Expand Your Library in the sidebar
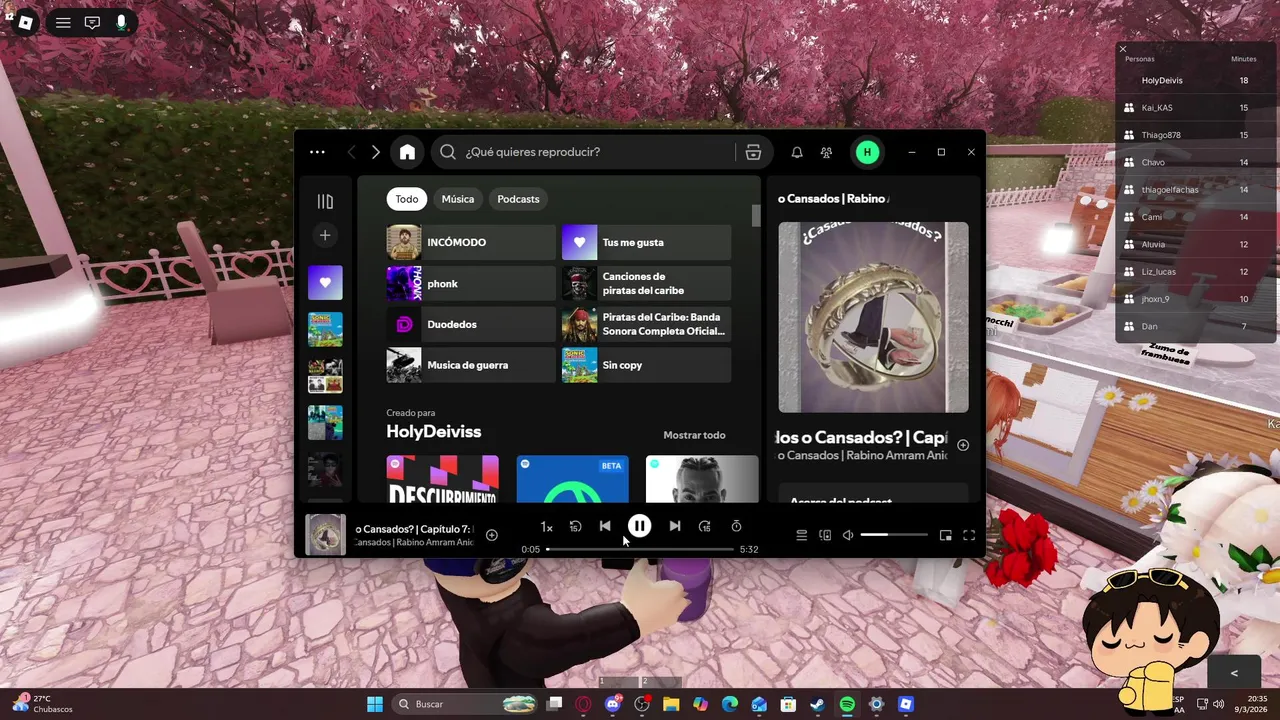 click(325, 201)
